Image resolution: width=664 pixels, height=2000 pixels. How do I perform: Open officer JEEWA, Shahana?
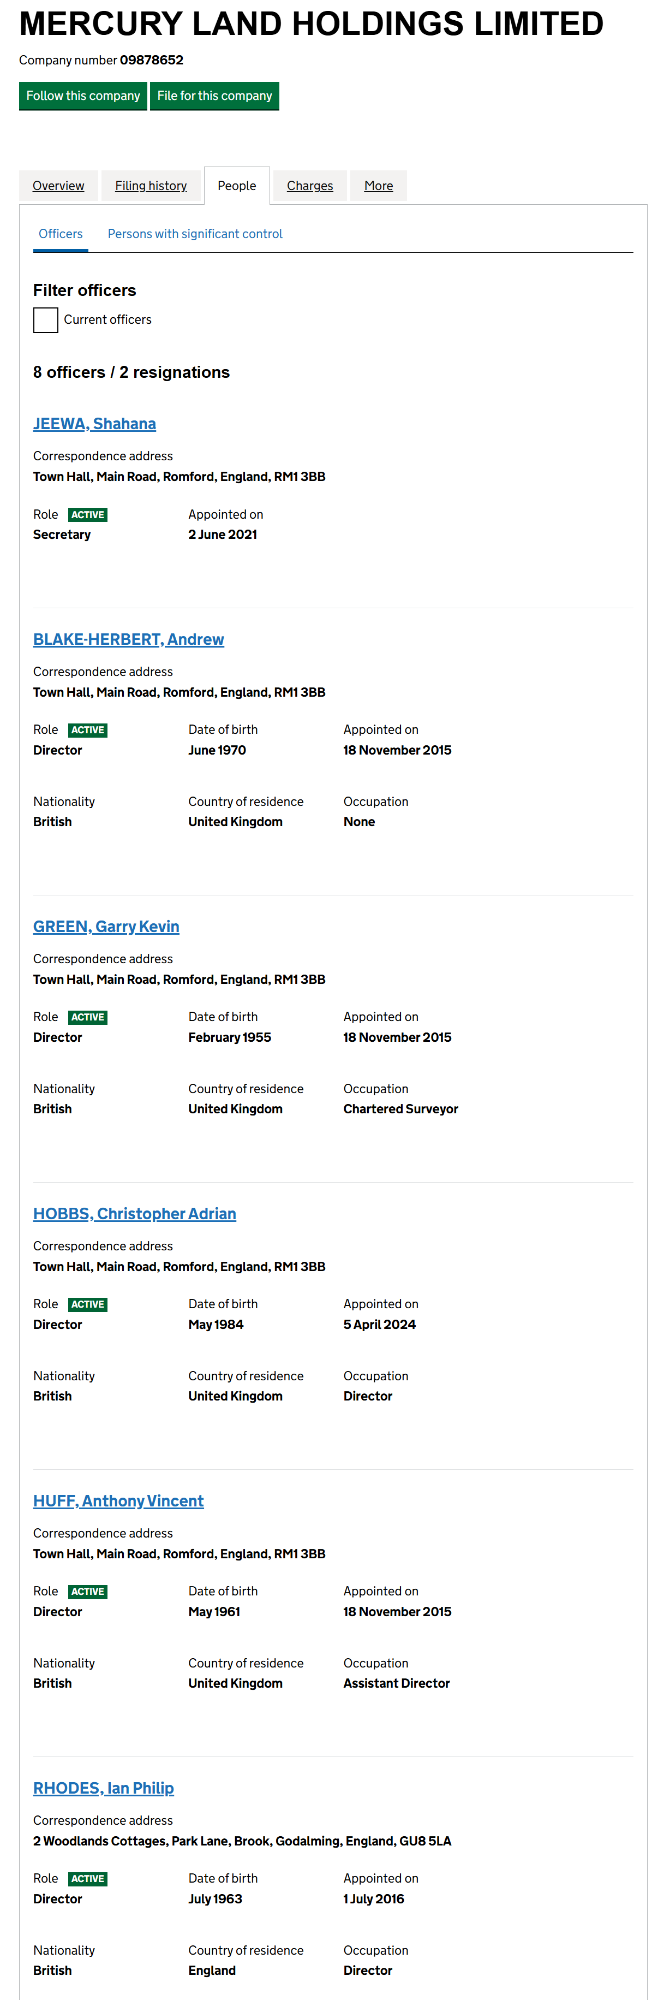(x=94, y=424)
